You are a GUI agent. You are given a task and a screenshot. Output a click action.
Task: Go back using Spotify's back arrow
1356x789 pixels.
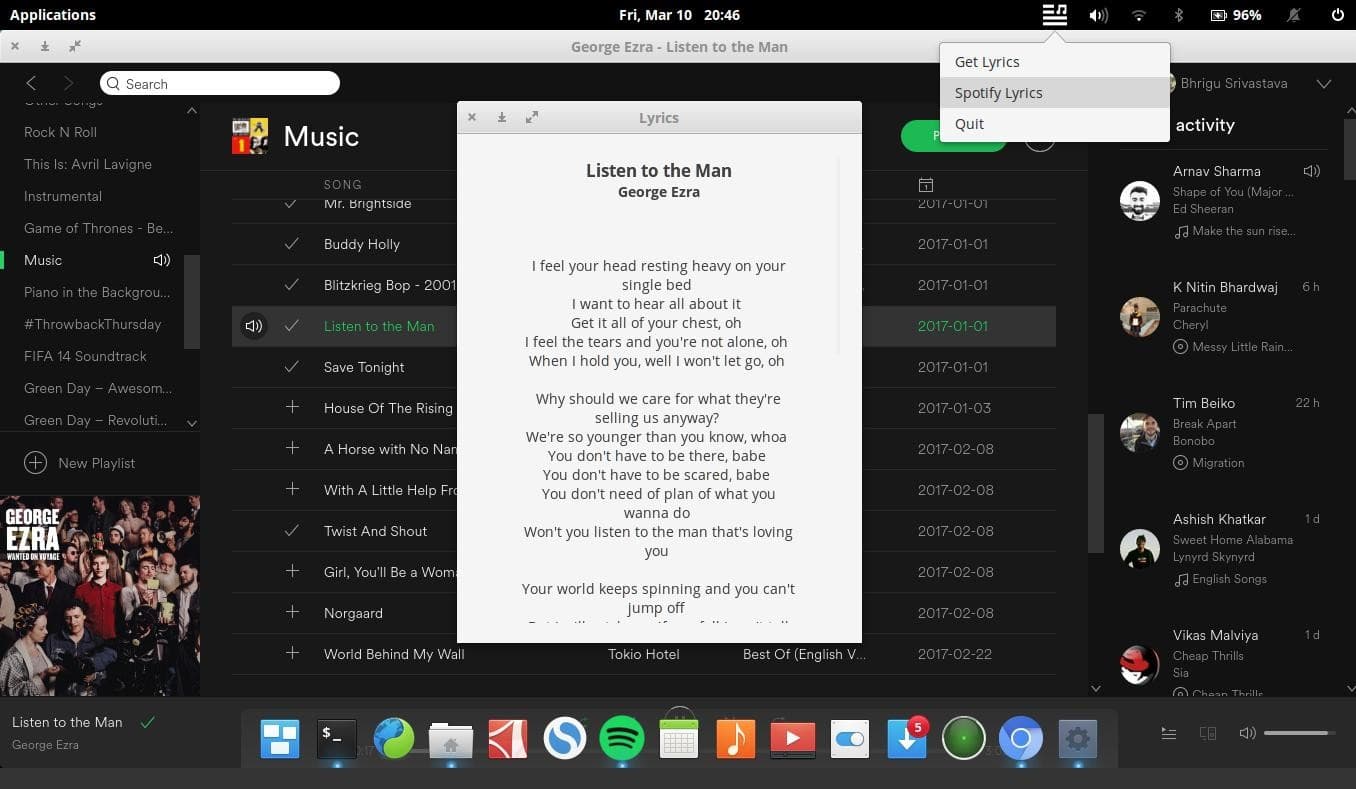click(31, 83)
